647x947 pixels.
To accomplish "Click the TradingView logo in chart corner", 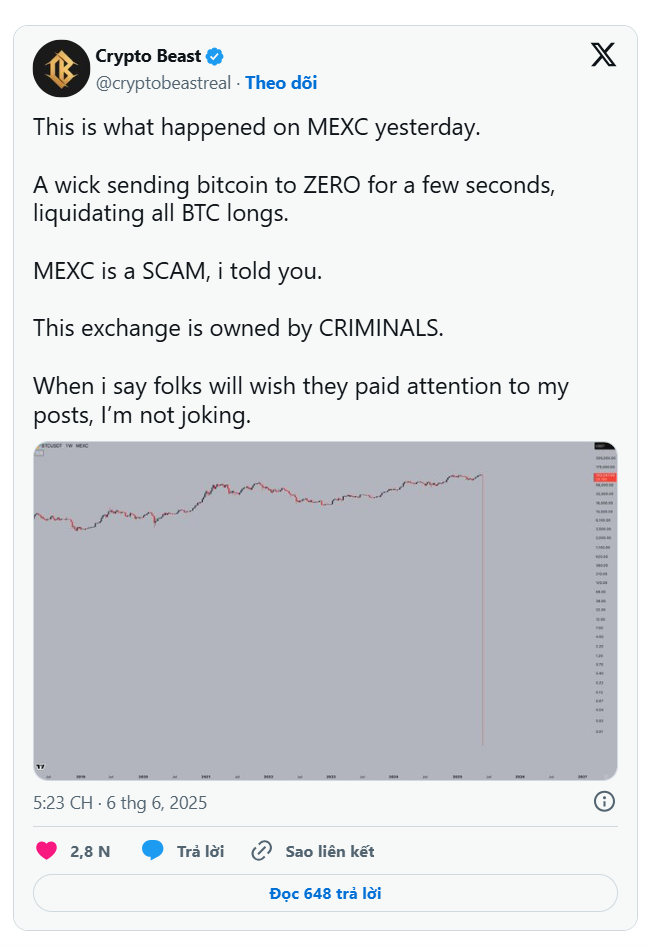I will pyautogui.click(x=41, y=767).
